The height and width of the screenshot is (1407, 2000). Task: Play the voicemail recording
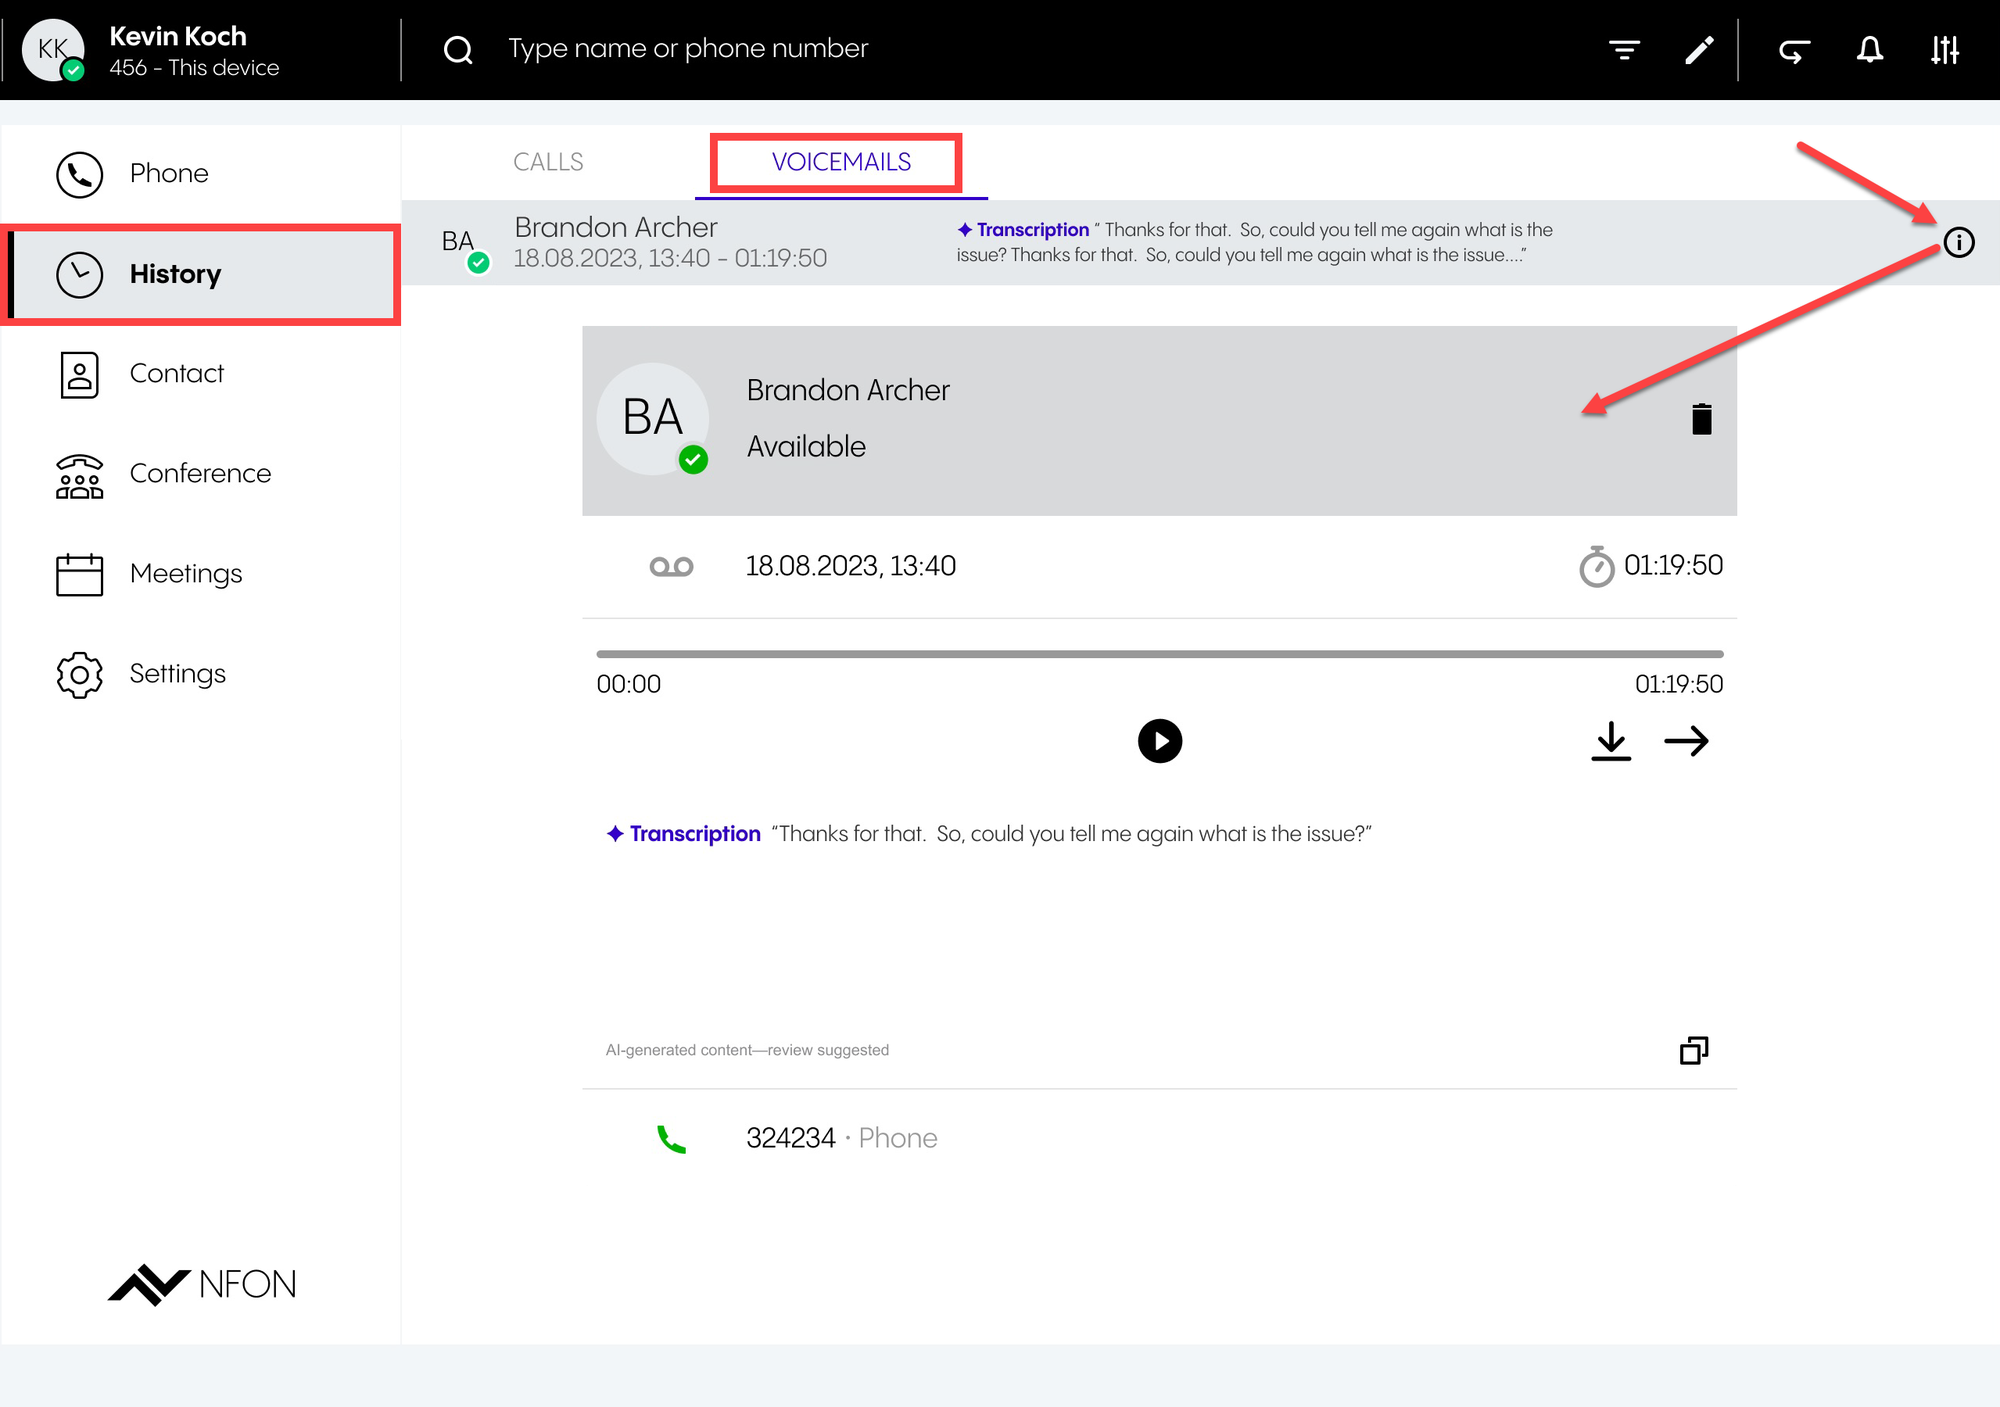[1159, 741]
